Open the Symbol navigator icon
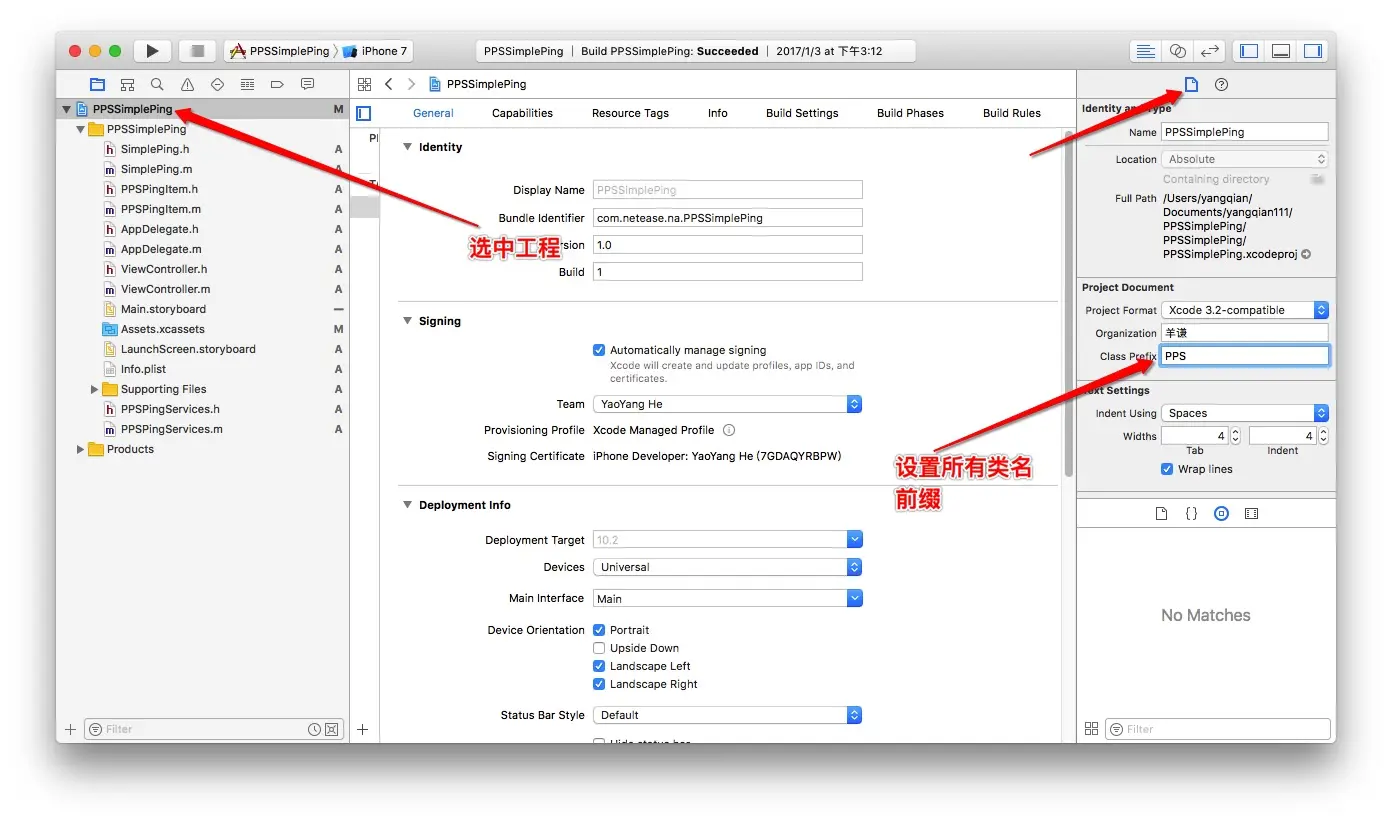This screenshot has width=1392, height=823. pos(127,84)
